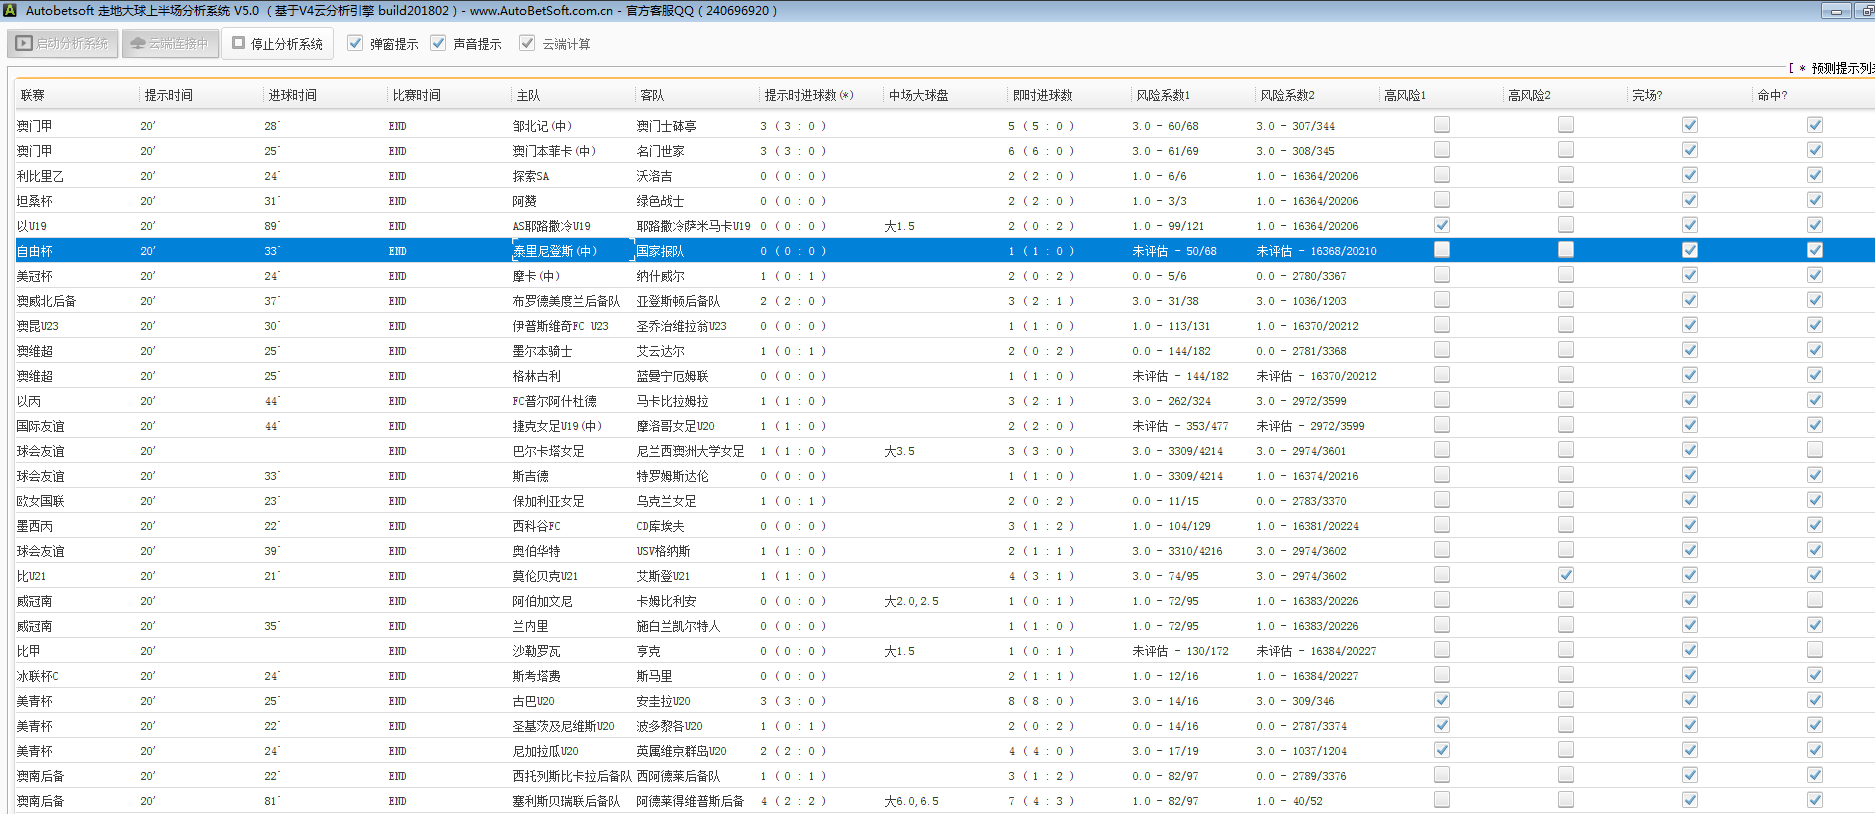Image resolution: width=1875 pixels, height=814 pixels.
Task: Click the restore window button in title bar
Action: (1866, 11)
